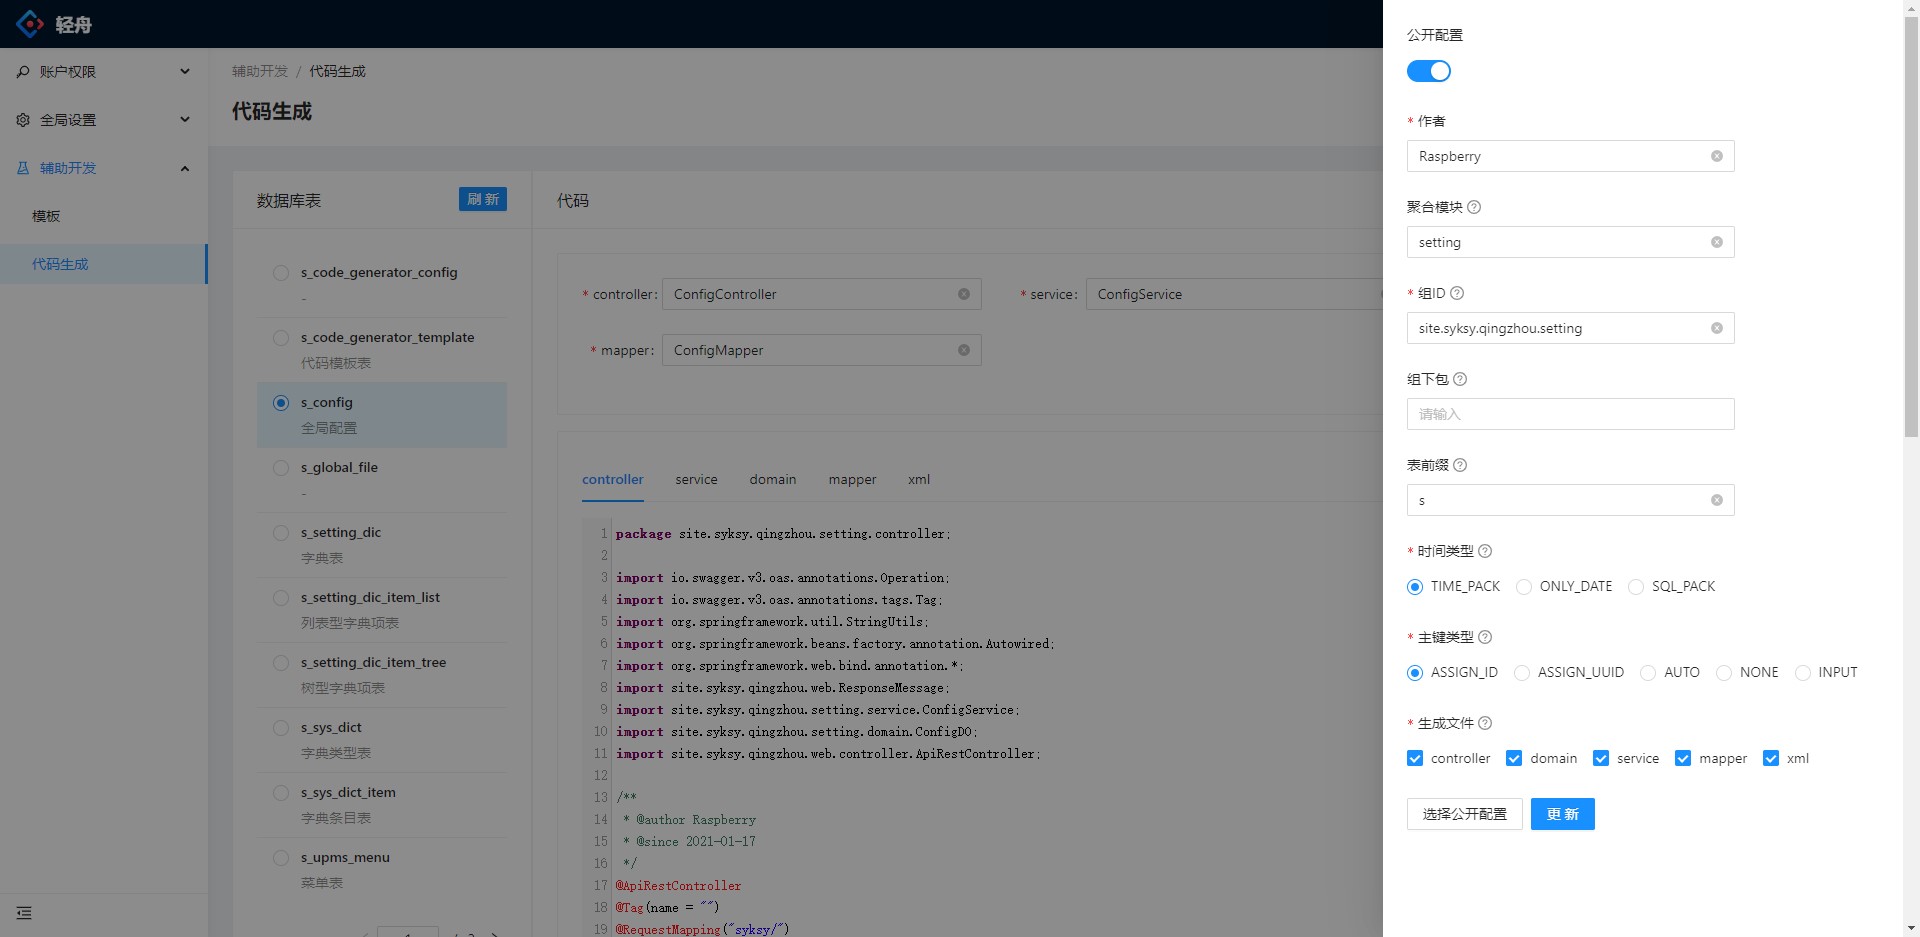1920x937 pixels.
Task: Click the service name input ConfigService
Action: pos(1234,294)
